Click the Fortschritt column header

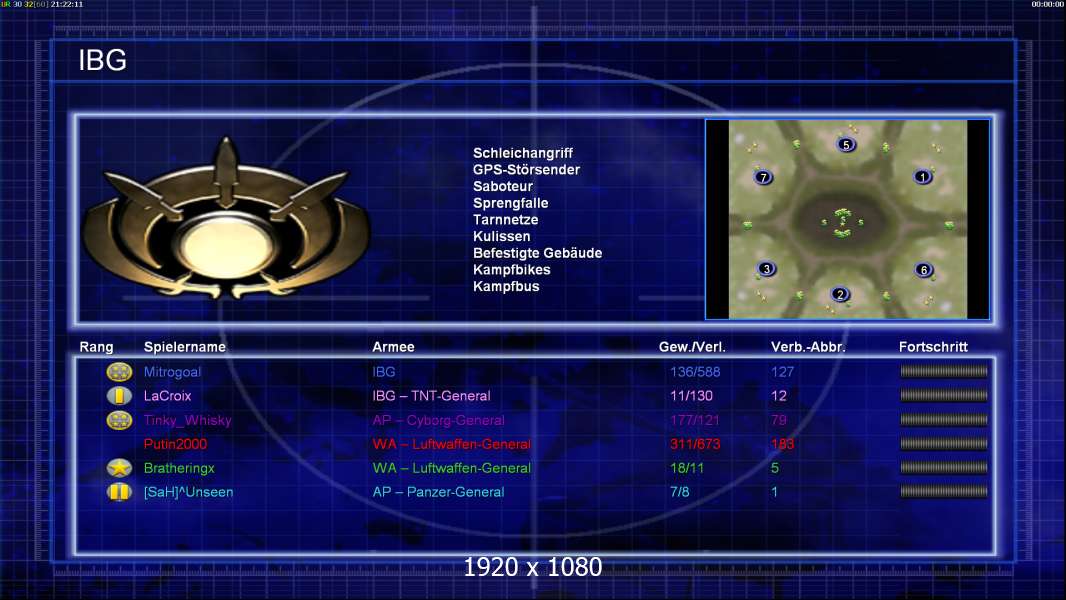(933, 347)
